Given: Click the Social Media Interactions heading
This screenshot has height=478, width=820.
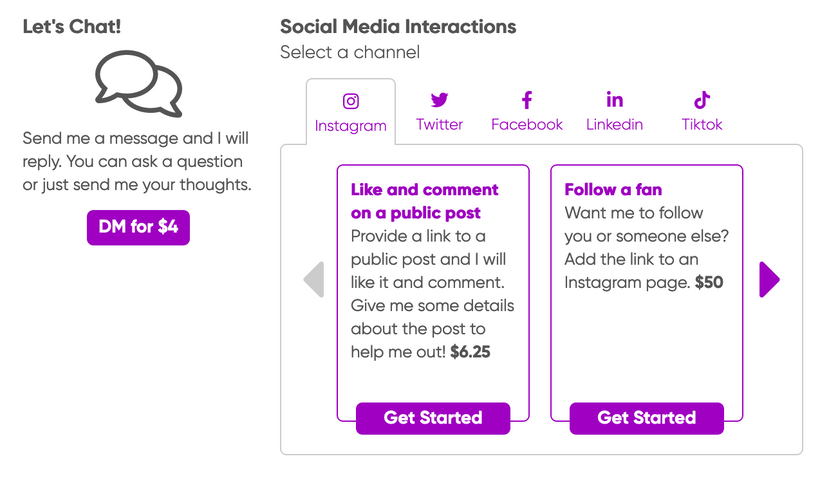Looking at the screenshot, I should coord(398,27).
